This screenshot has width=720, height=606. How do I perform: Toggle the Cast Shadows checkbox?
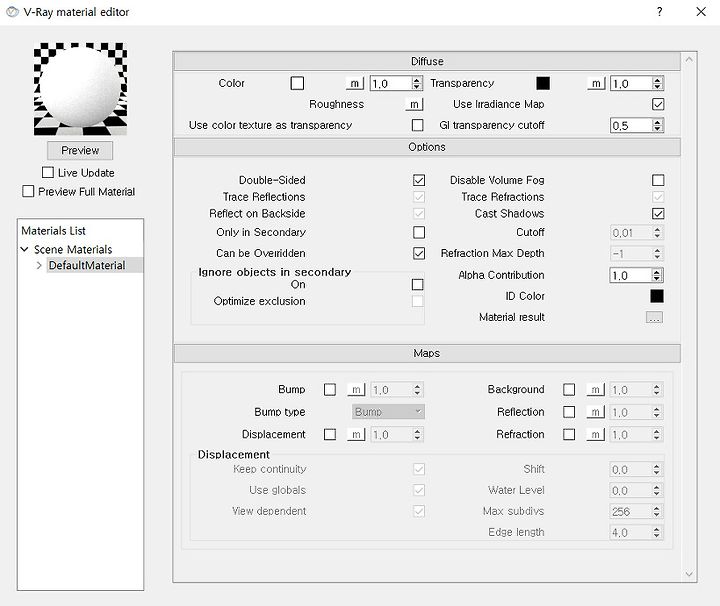(x=658, y=214)
